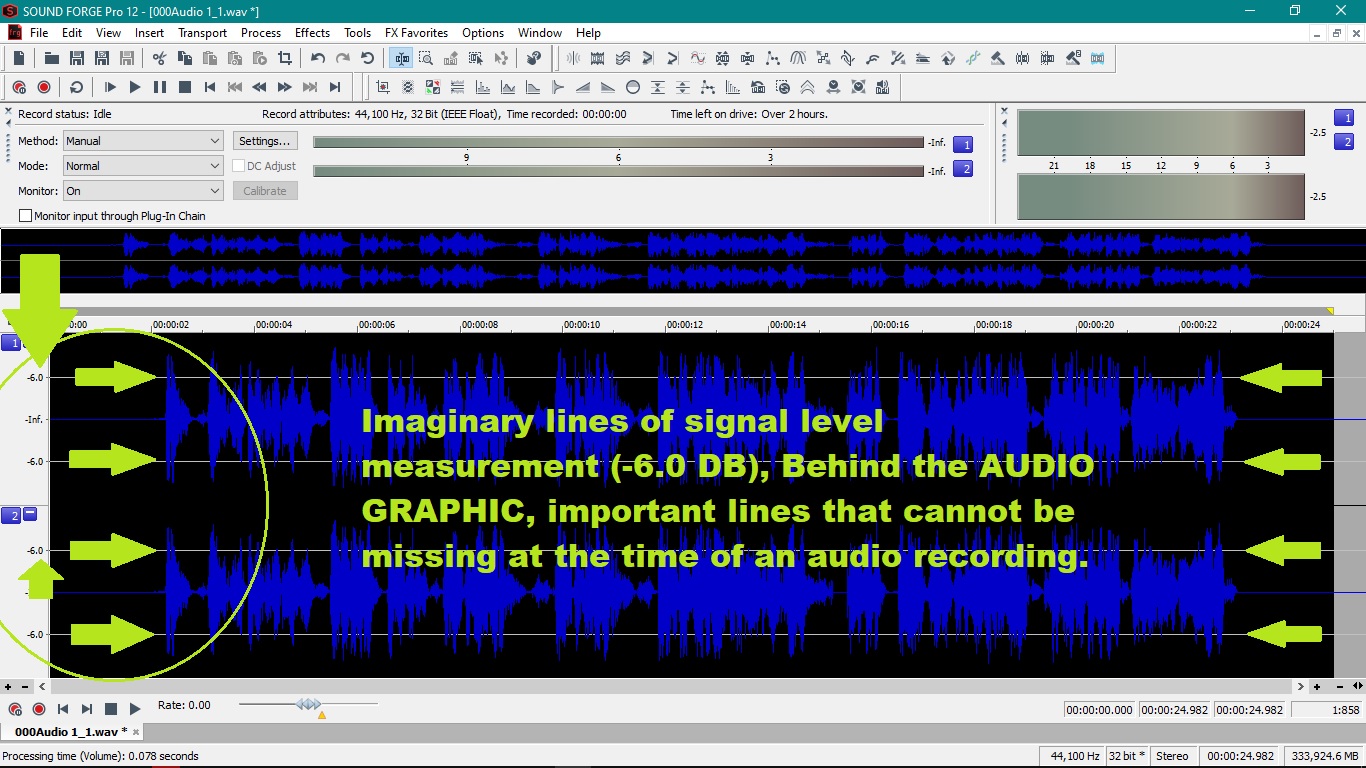Image resolution: width=1366 pixels, height=768 pixels.
Task: Enable Monitor input through Plug-In Chain
Action: 26,216
